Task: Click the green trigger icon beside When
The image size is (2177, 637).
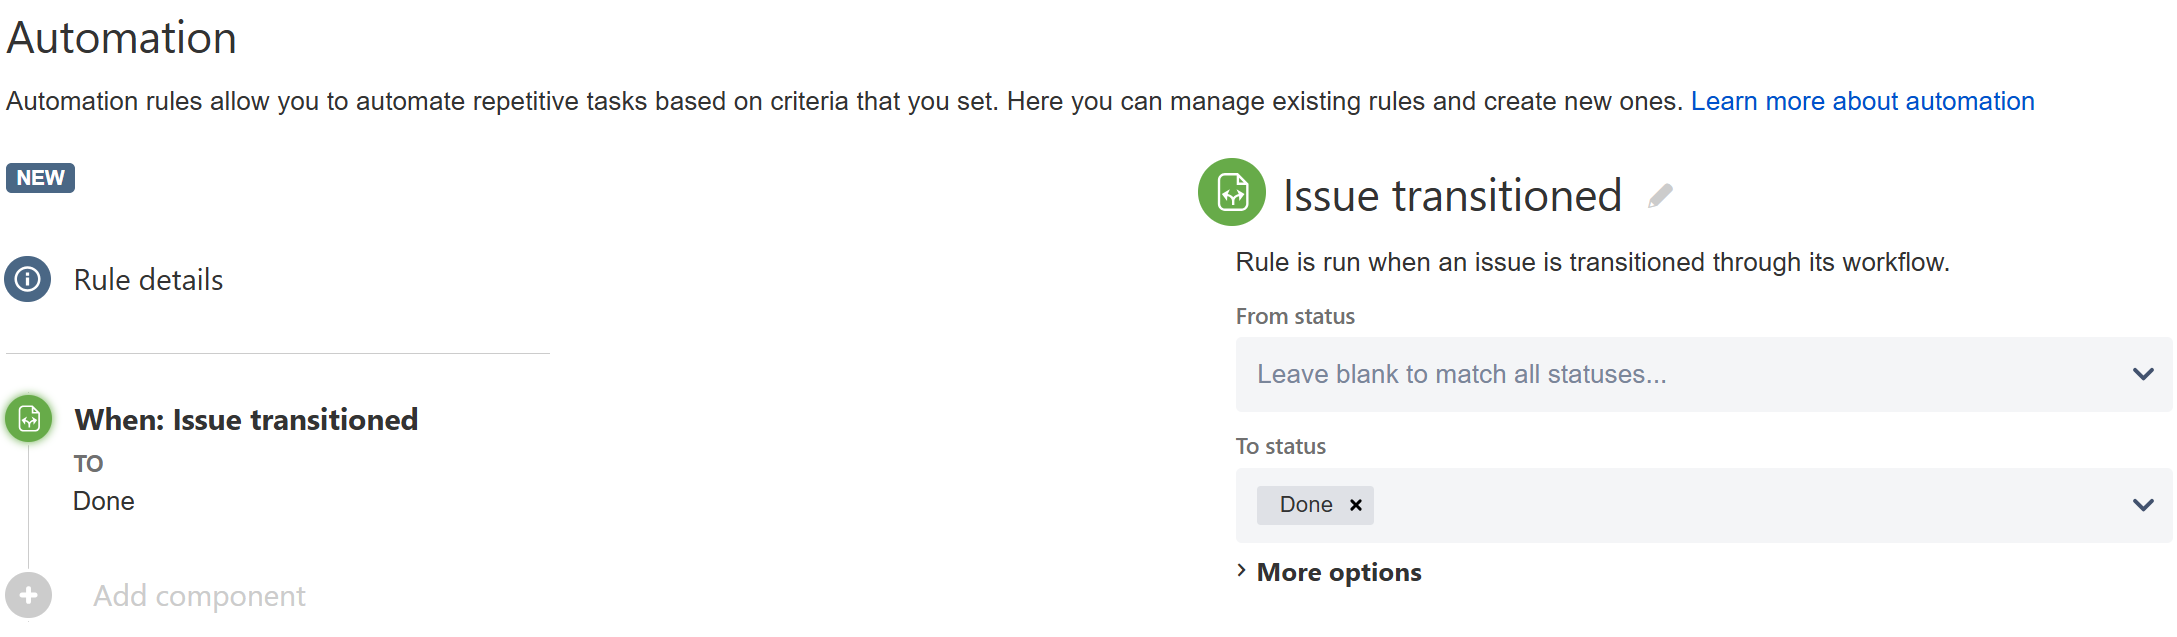Action: 29,419
